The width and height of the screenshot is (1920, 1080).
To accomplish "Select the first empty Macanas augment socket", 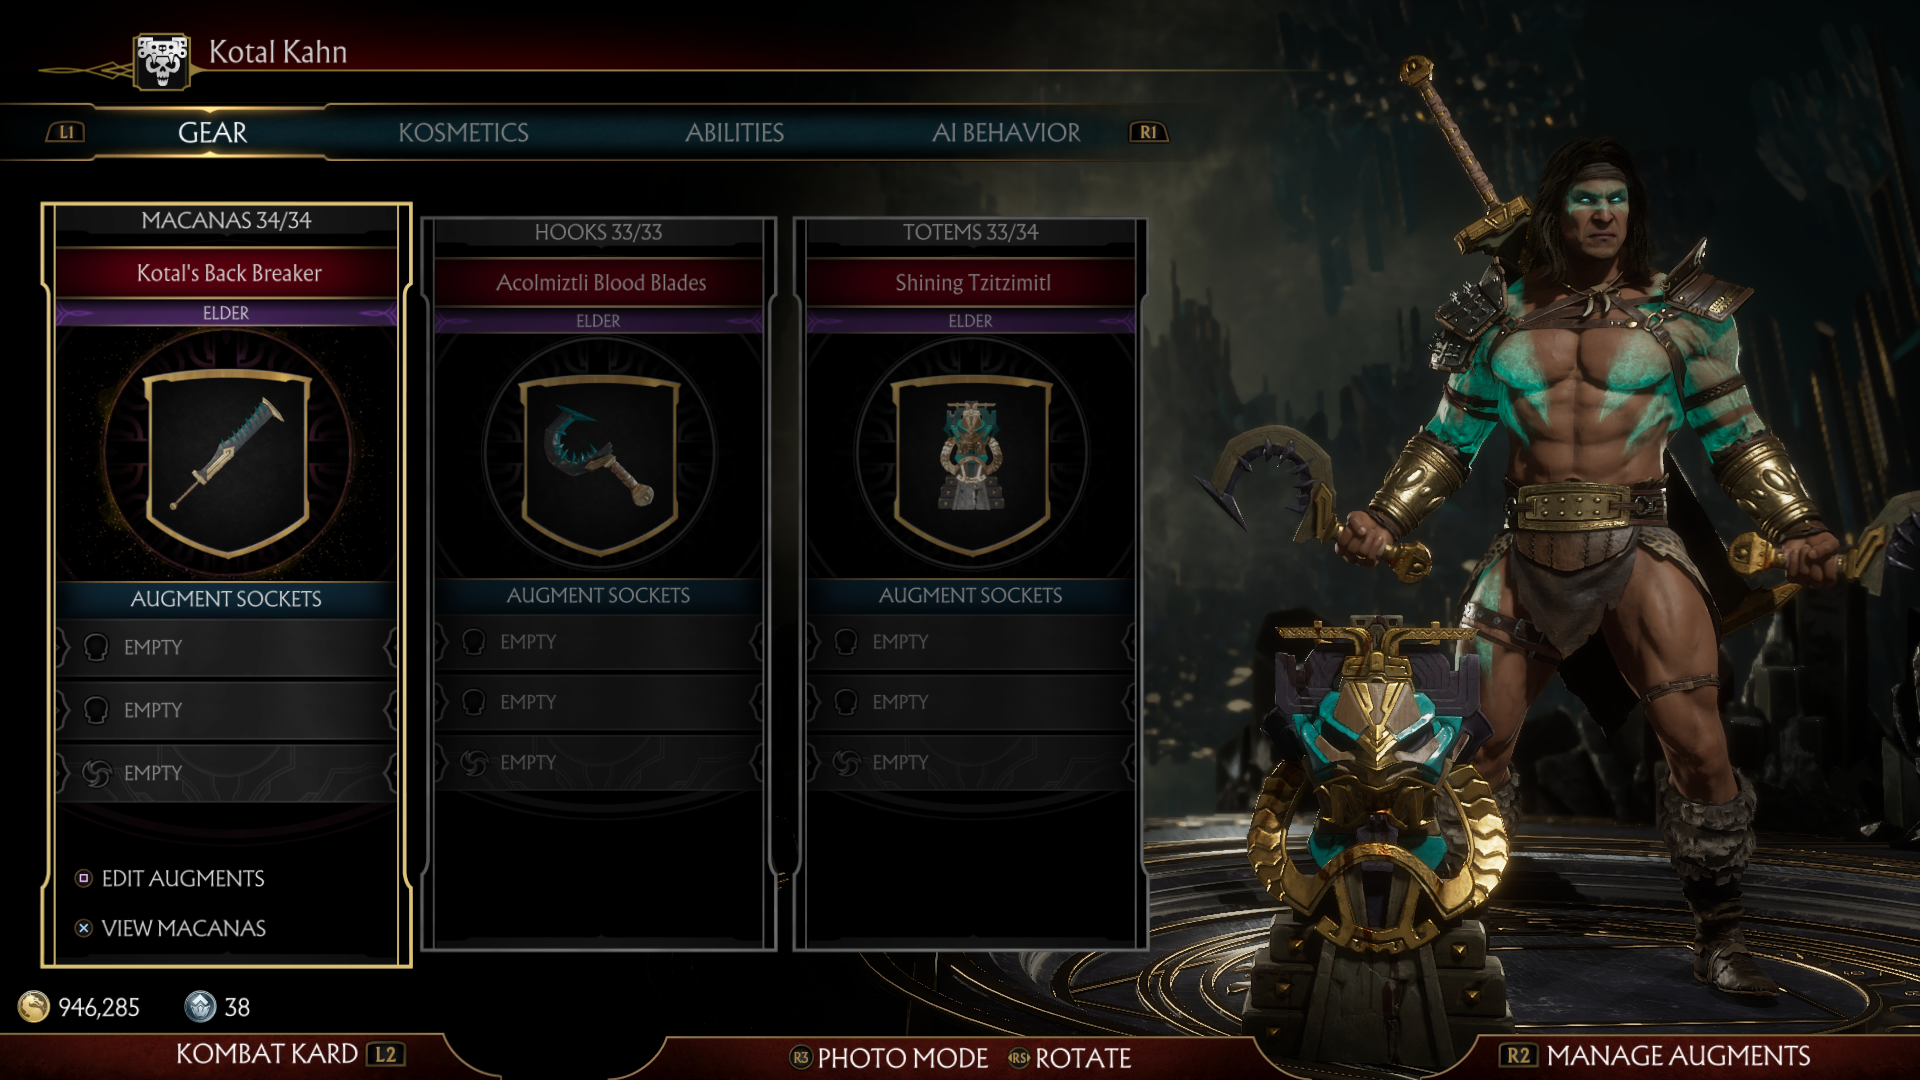I will click(x=226, y=648).
